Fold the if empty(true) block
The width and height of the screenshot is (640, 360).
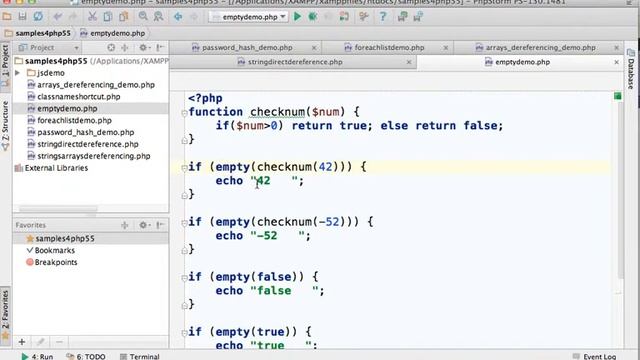(184, 333)
